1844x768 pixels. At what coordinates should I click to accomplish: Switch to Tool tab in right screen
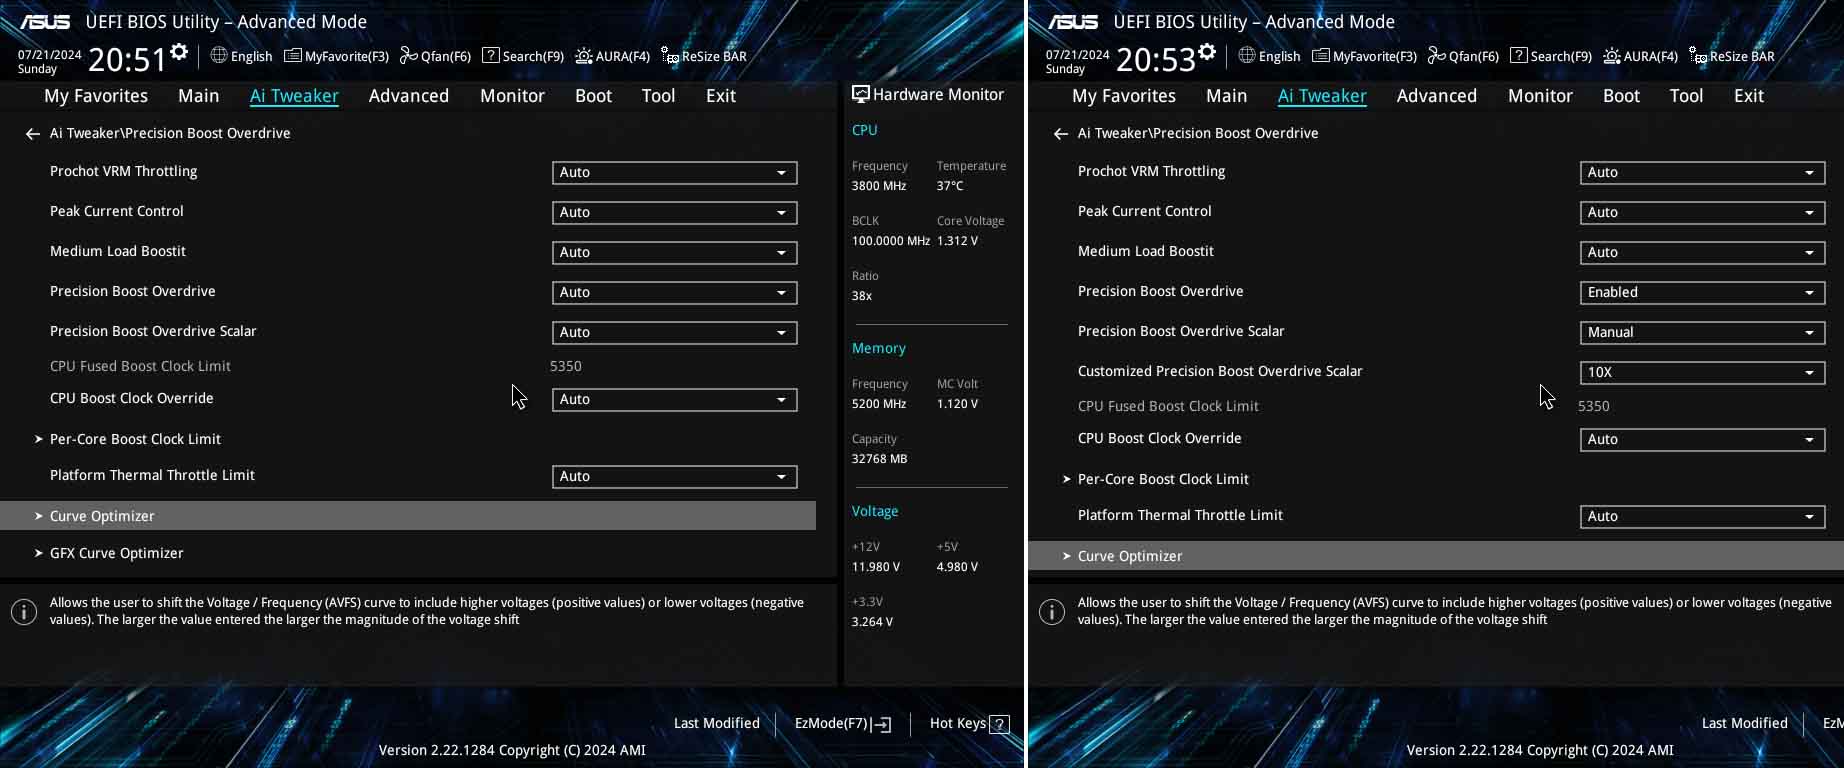click(x=1686, y=96)
